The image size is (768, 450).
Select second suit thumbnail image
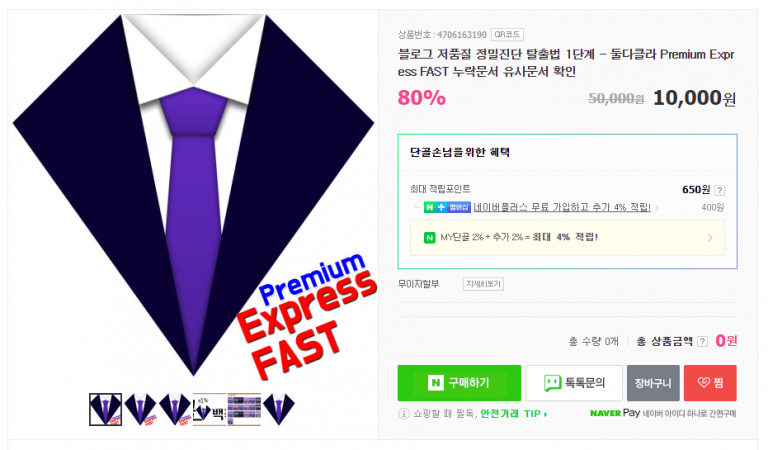tap(140, 409)
